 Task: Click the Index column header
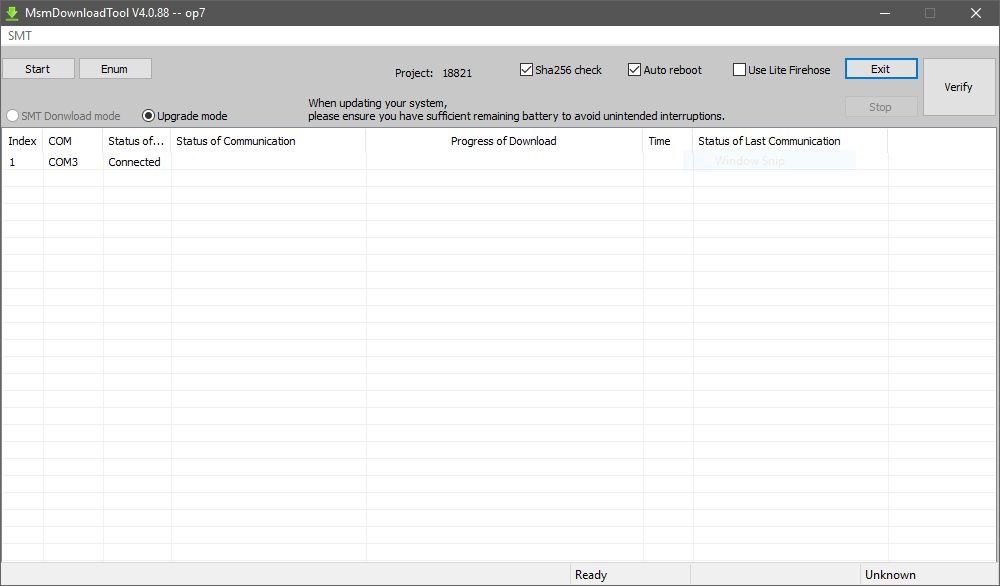[x=22, y=141]
